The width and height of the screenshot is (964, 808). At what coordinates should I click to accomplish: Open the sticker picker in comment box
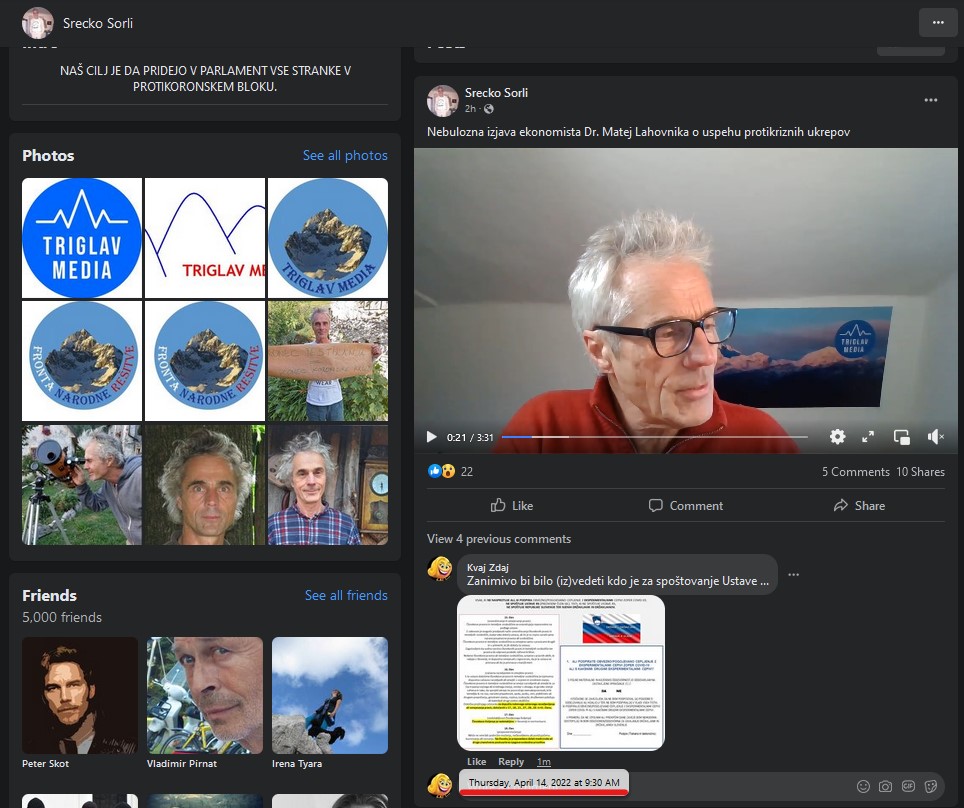pyautogui.click(x=931, y=786)
